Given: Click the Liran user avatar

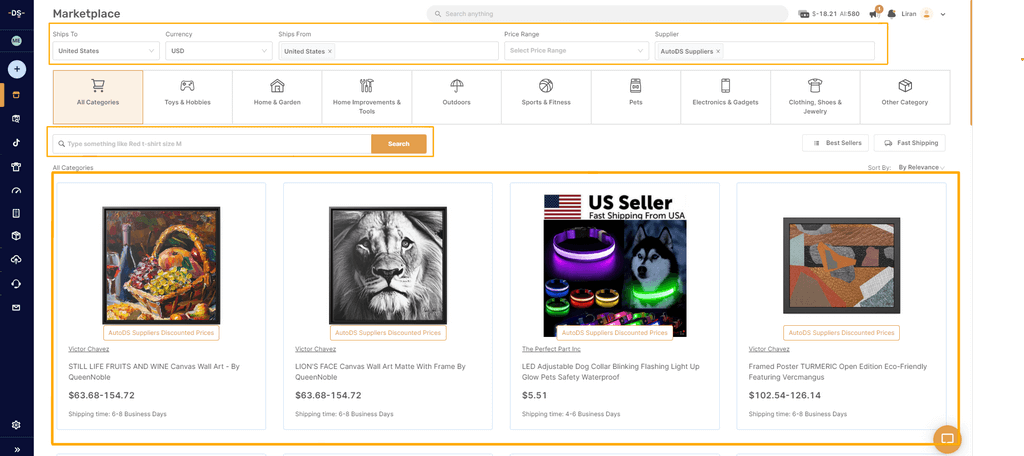Looking at the screenshot, I should click(926, 14).
